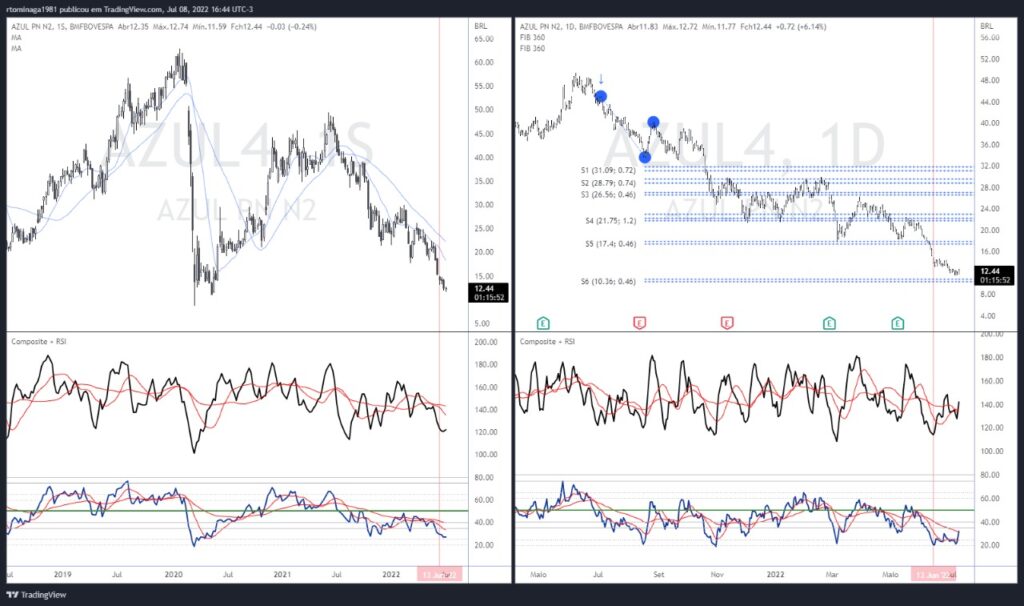Click the rtominaga1981 publication header text
The image size is (1024, 606).
coord(129,9)
